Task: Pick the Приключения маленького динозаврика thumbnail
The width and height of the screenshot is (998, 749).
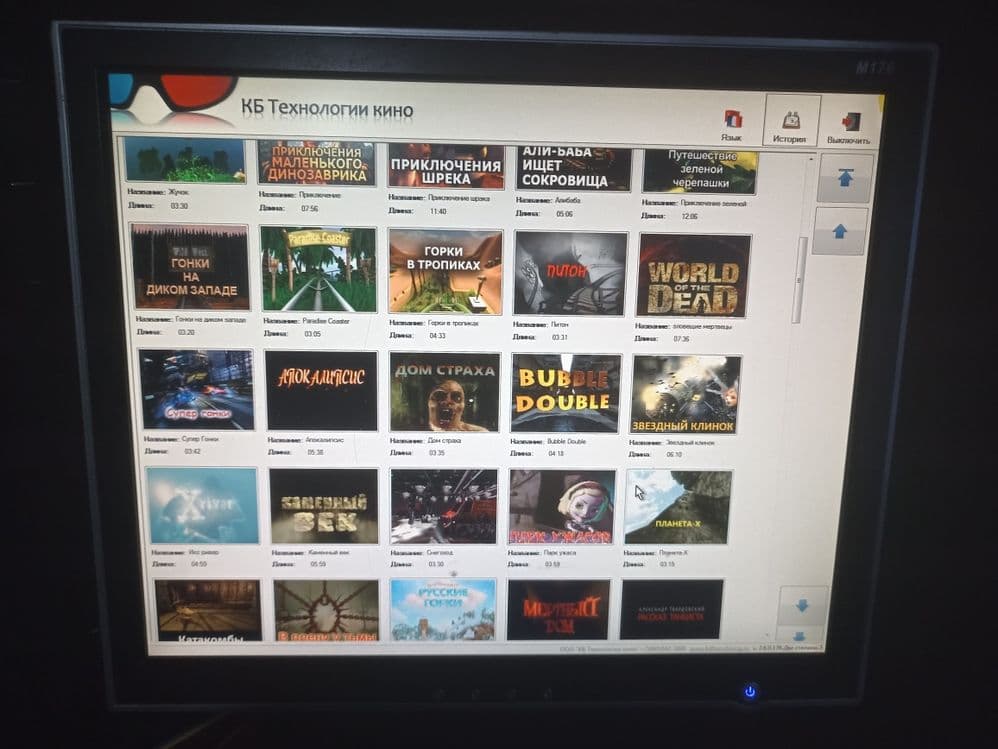Action: [x=317, y=162]
